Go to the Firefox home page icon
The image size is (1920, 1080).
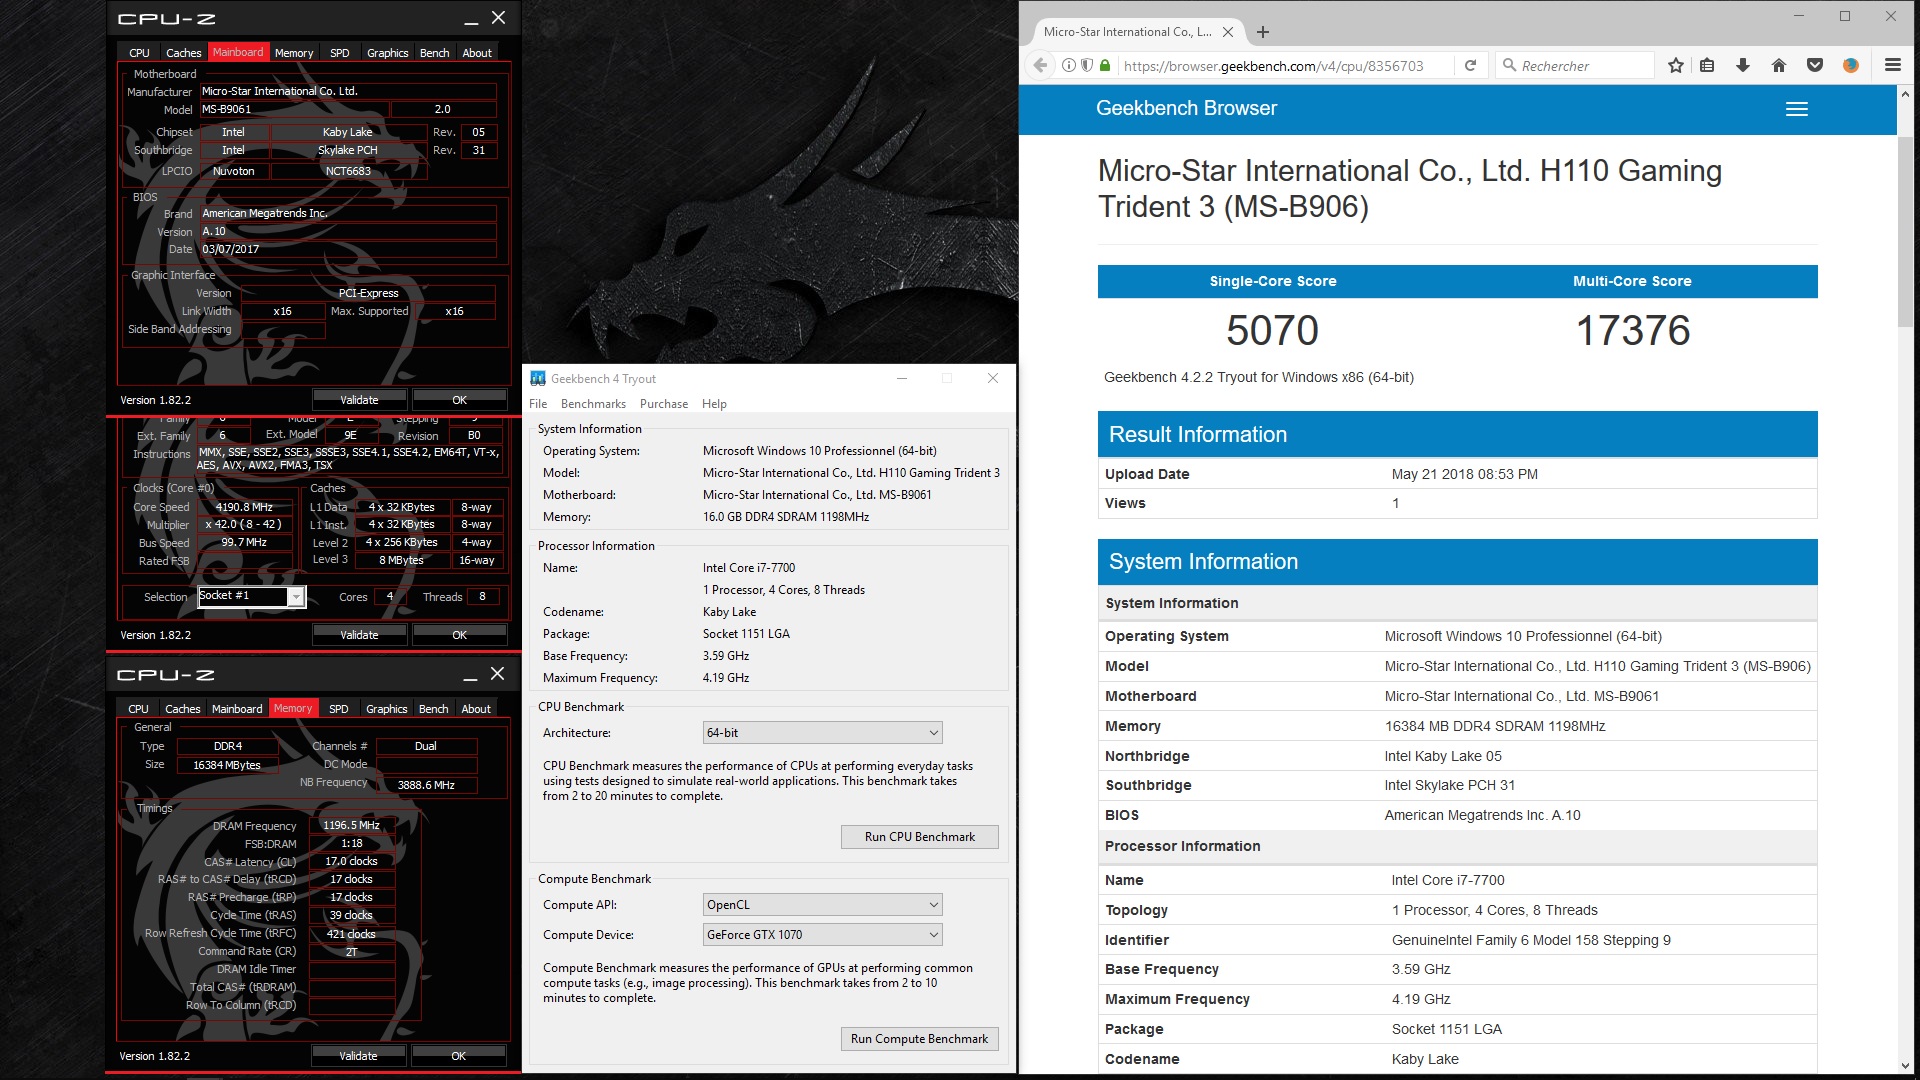(1778, 65)
